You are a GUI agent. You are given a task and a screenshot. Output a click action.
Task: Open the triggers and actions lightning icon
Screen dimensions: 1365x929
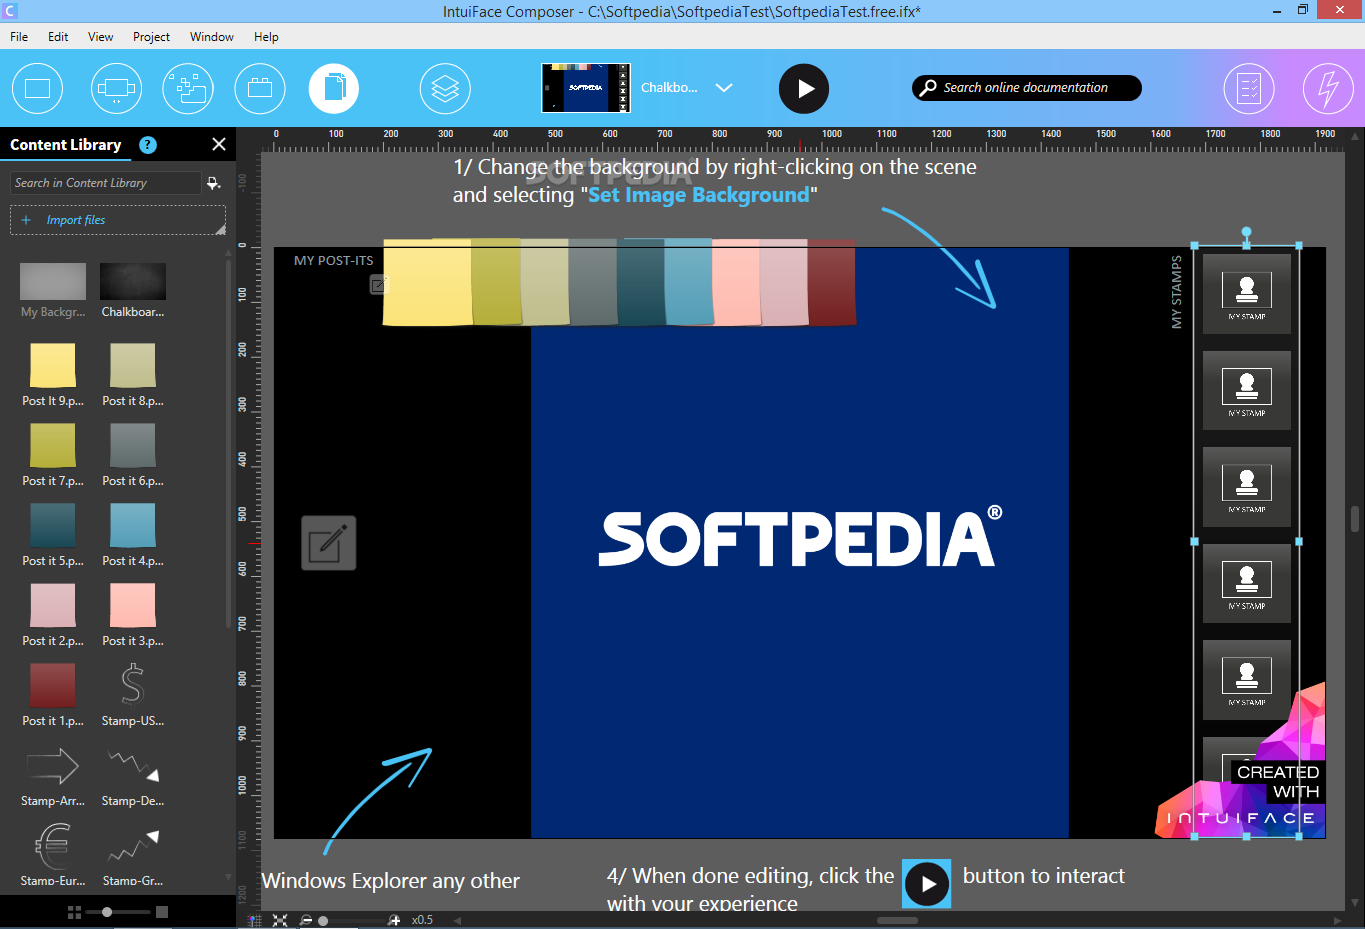click(x=1328, y=88)
